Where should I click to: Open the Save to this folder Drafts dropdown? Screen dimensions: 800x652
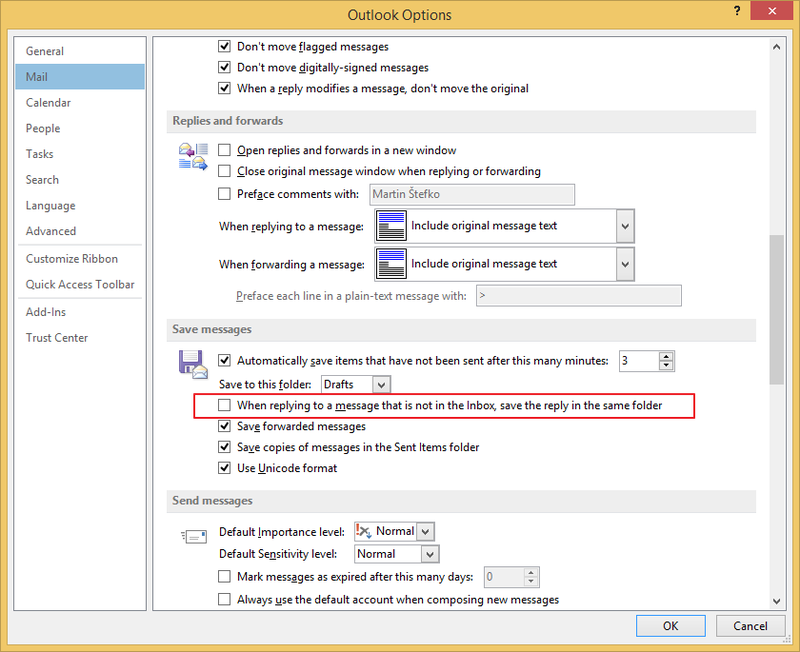(x=381, y=385)
